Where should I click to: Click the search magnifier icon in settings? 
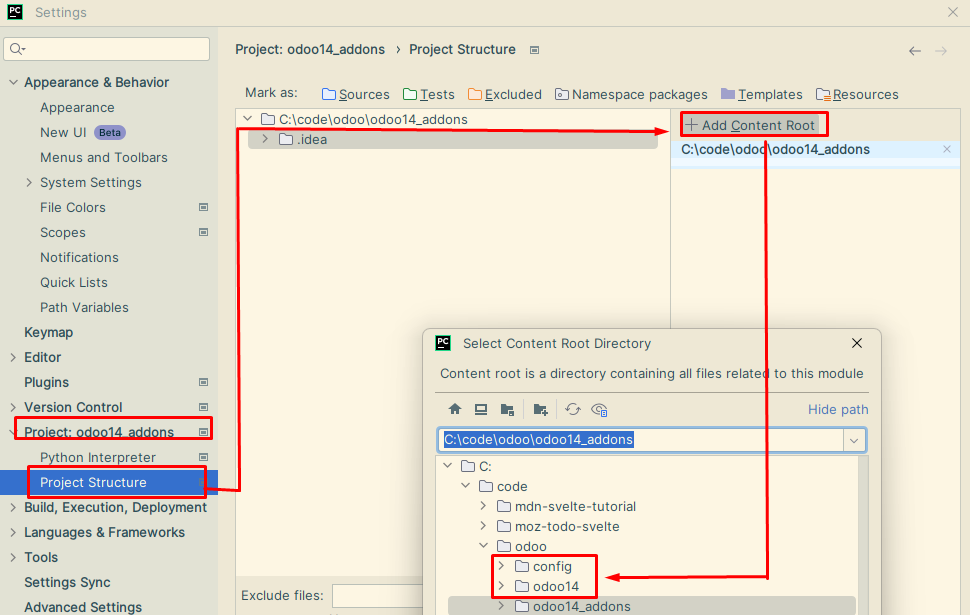17,49
